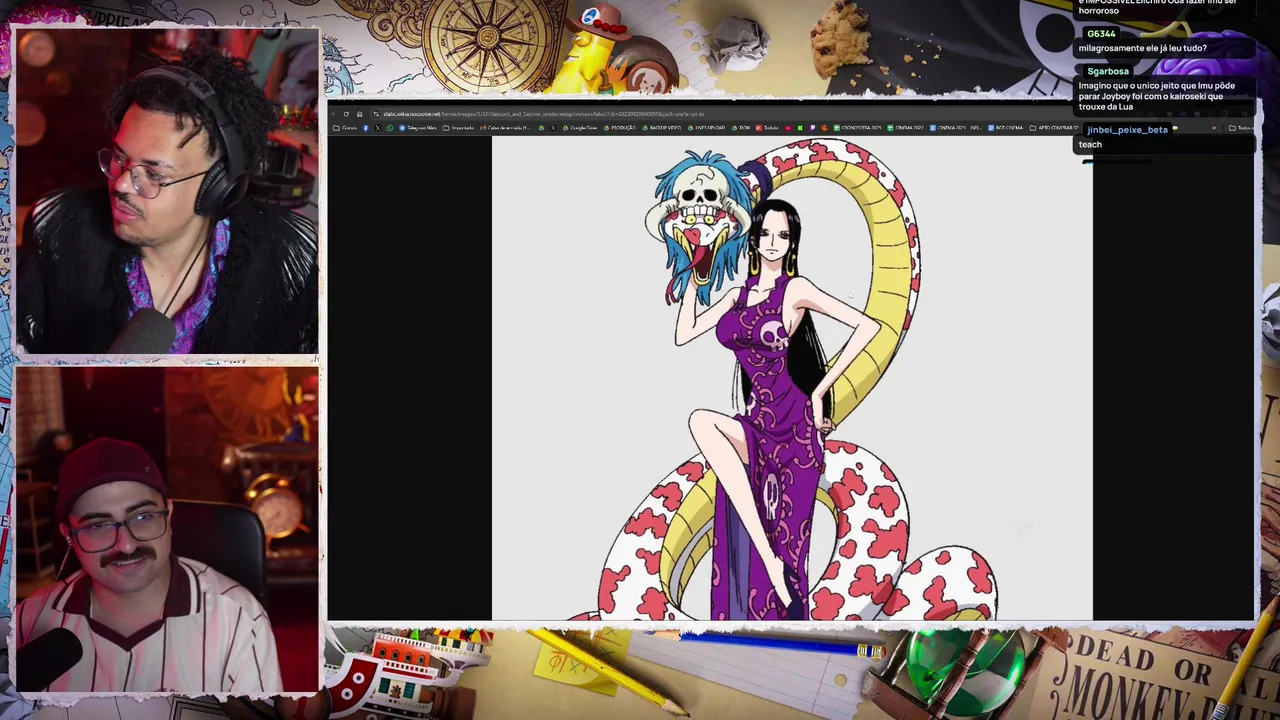Open the Todoist bookmark
Screen dimensions: 1280x720
click(767, 128)
